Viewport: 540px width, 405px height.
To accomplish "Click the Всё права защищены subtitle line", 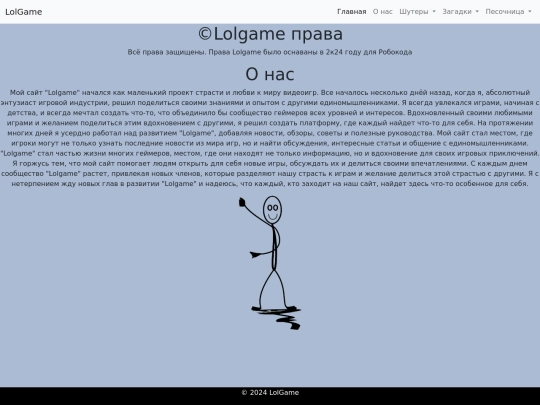I will 270,52.
